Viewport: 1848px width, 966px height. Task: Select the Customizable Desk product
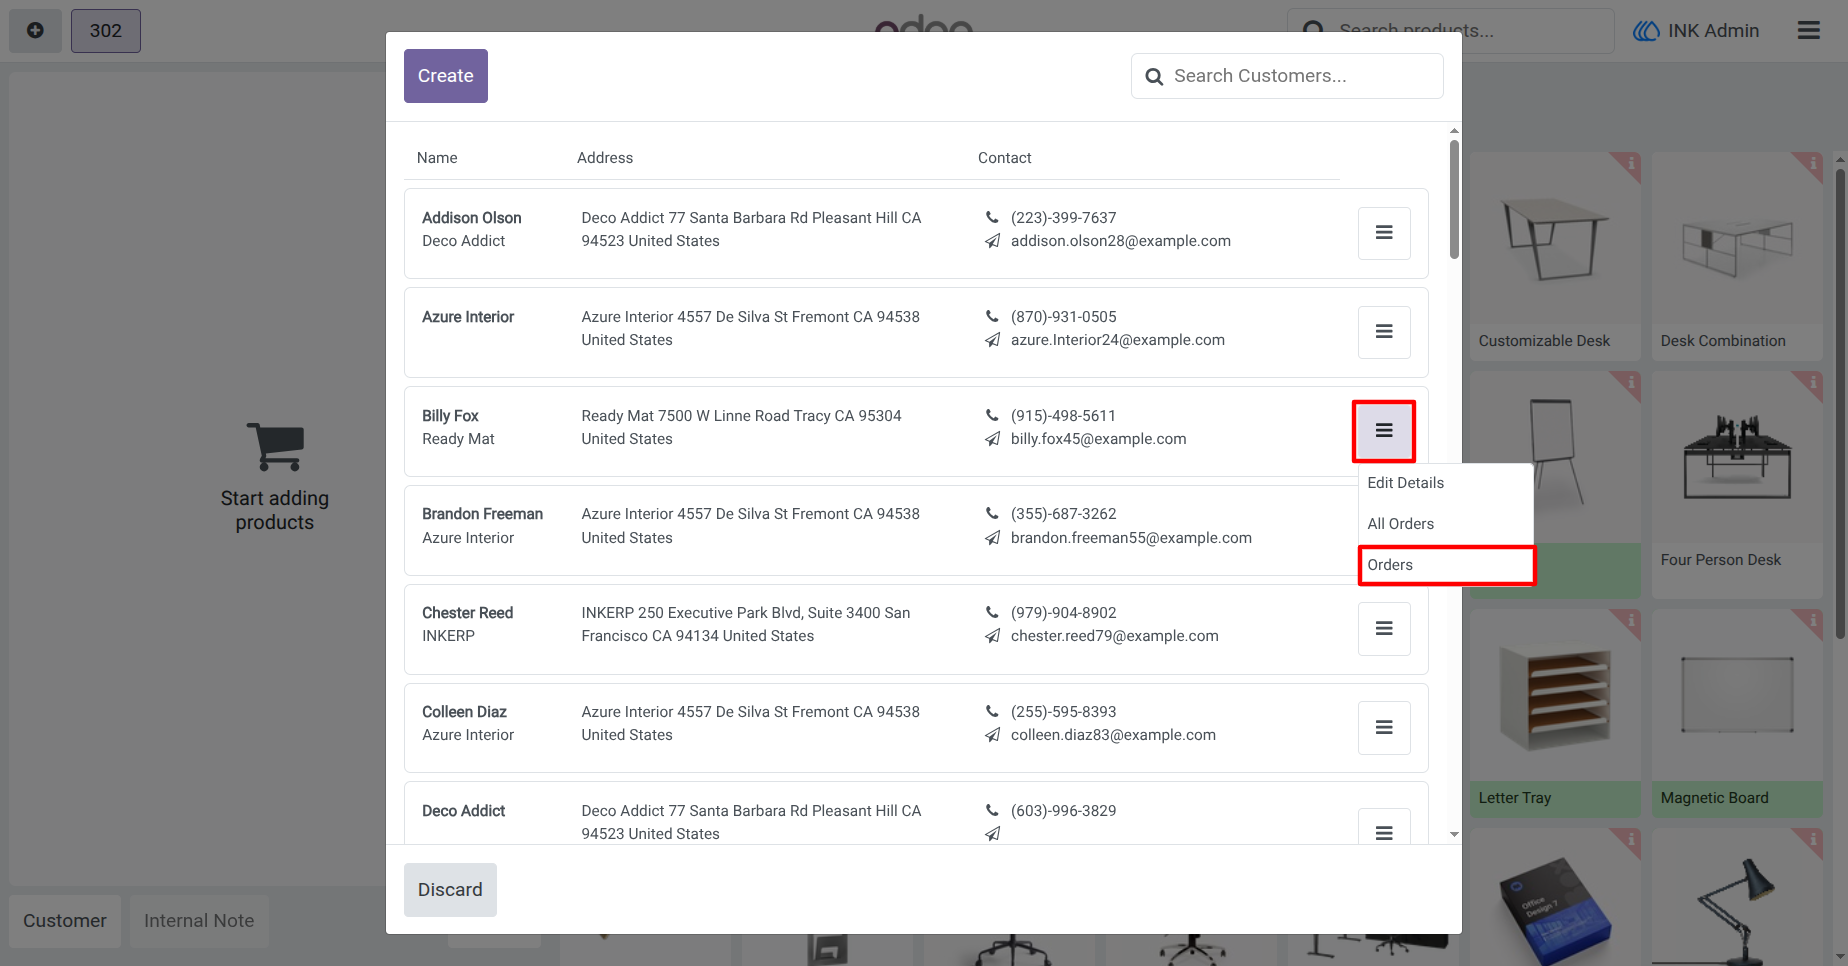[x=1555, y=256]
